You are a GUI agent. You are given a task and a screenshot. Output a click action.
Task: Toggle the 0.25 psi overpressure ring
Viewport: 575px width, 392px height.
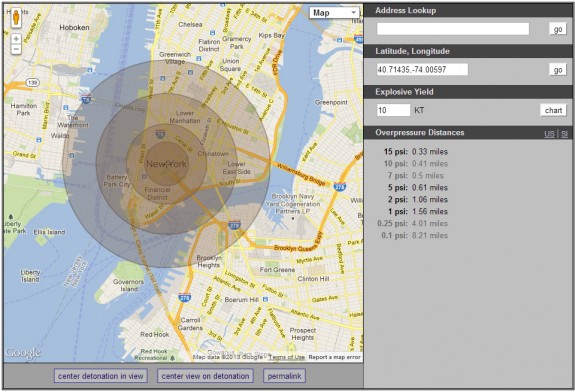click(x=413, y=223)
